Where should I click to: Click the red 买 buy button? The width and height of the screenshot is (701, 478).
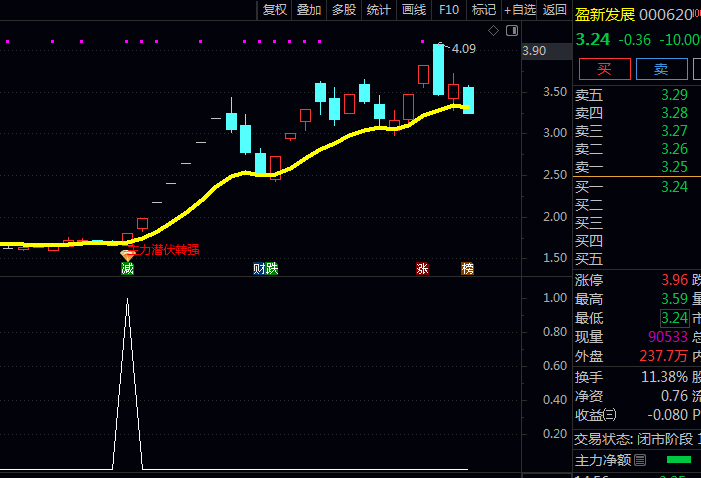click(x=604, y=69)
